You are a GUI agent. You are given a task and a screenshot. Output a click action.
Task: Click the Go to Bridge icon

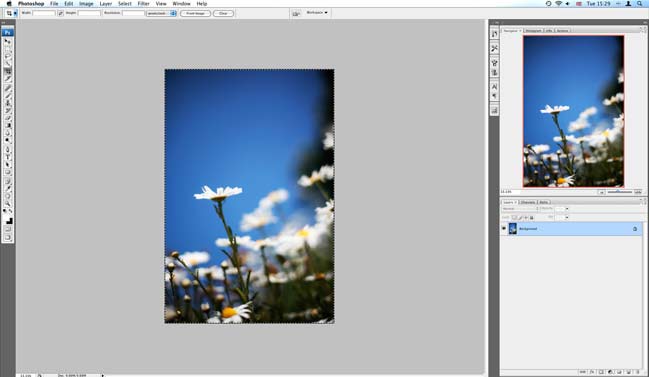click(296, 13)
